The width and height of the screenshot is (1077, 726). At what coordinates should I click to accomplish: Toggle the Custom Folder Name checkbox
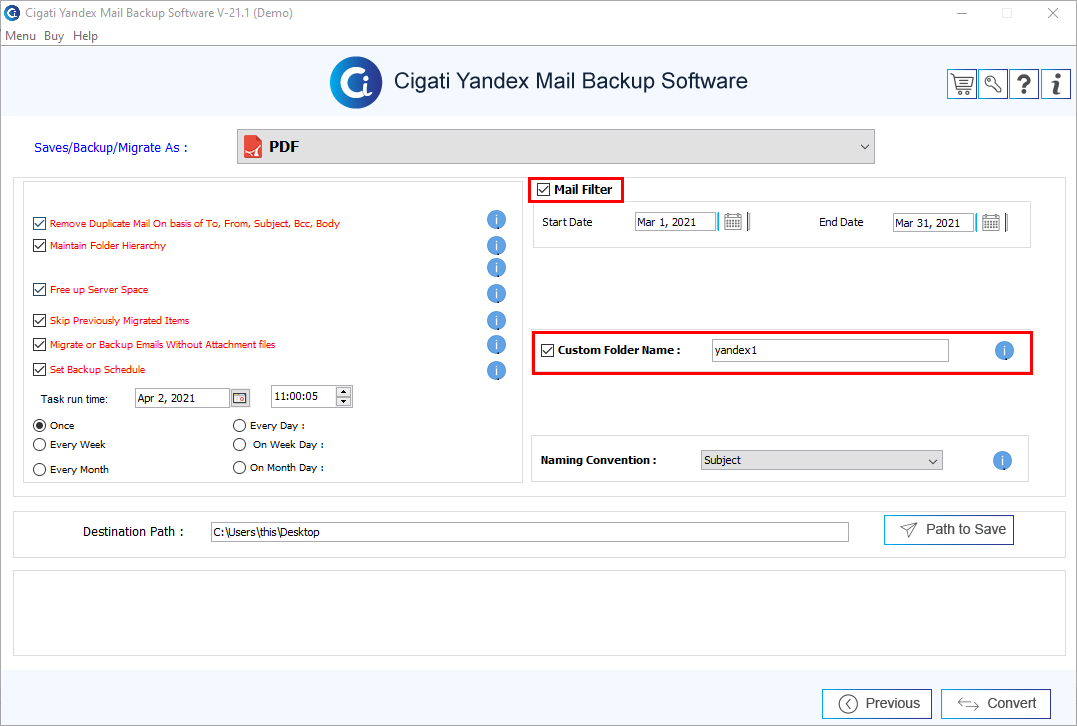tap(547, 350)
